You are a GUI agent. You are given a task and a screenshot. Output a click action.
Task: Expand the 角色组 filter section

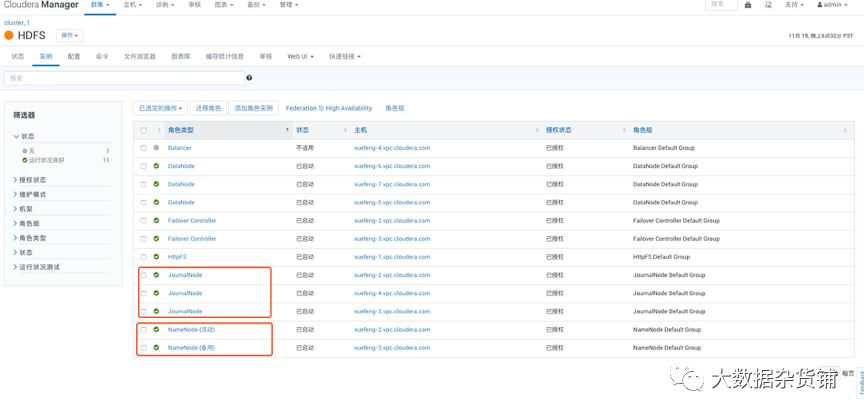pos(32,224)
